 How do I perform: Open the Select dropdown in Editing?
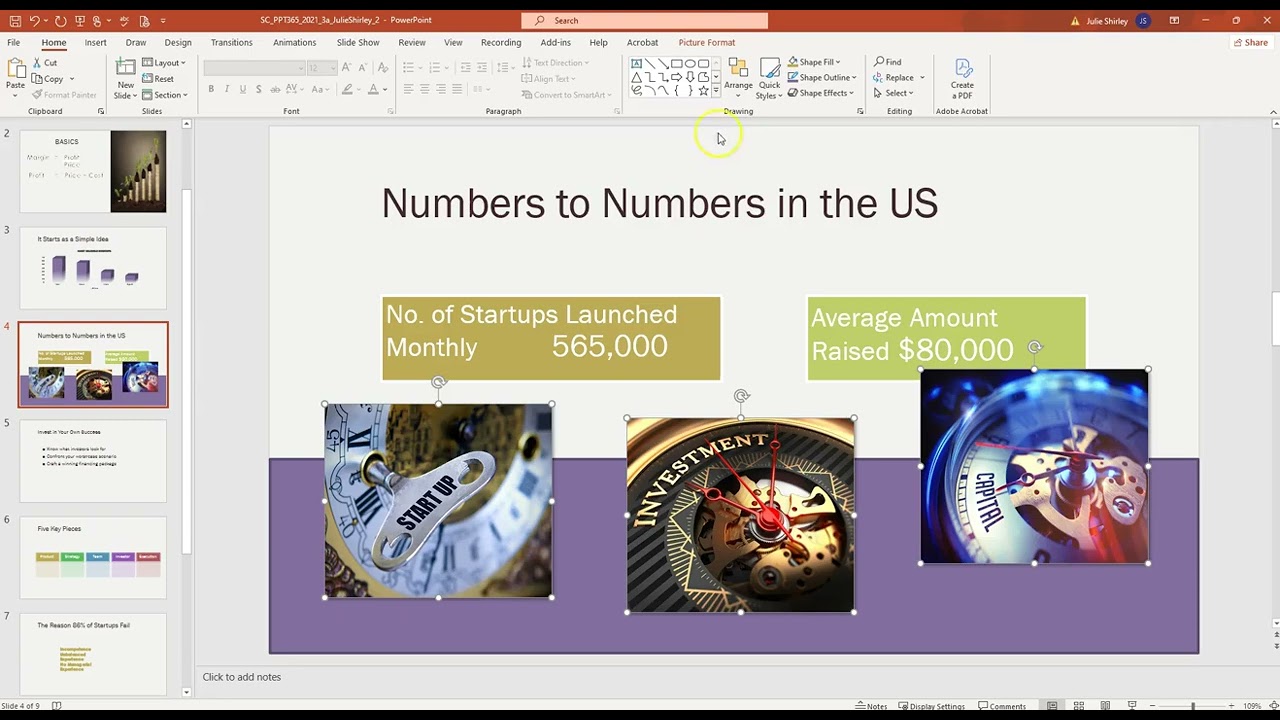coord(893,93)
